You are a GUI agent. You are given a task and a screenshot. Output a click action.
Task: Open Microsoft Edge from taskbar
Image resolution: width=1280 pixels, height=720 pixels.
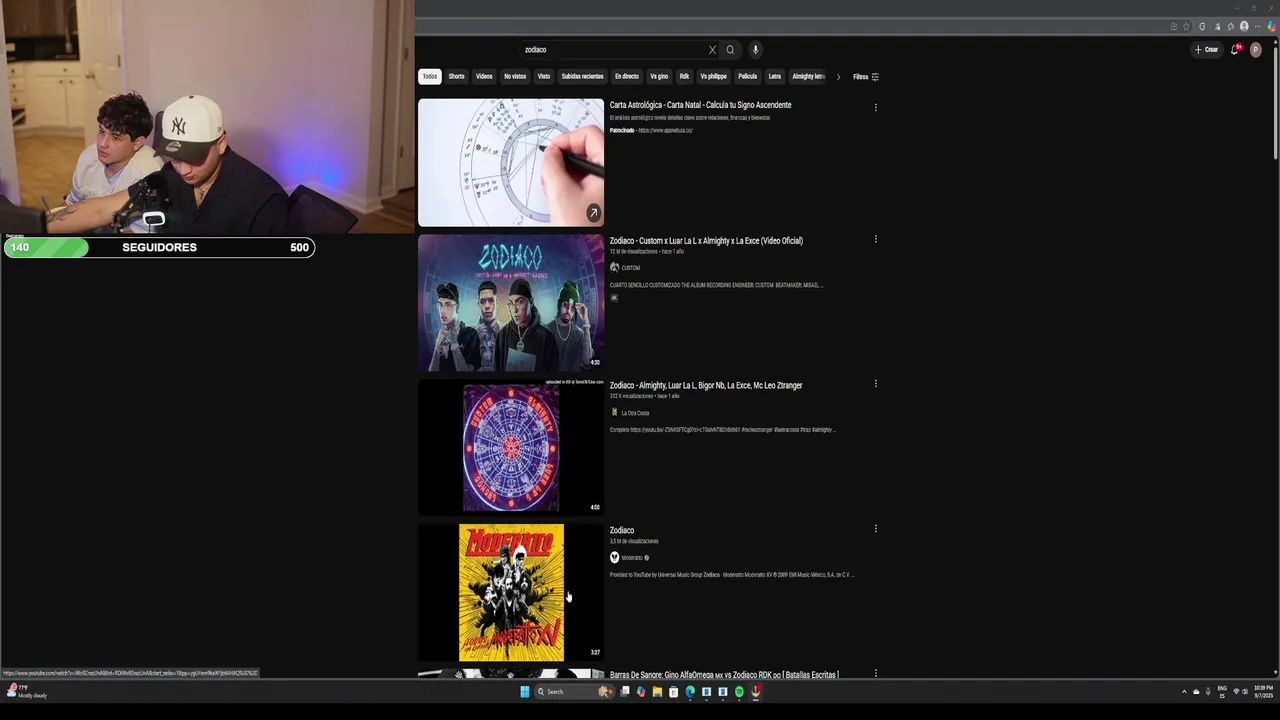coord(690,691)
